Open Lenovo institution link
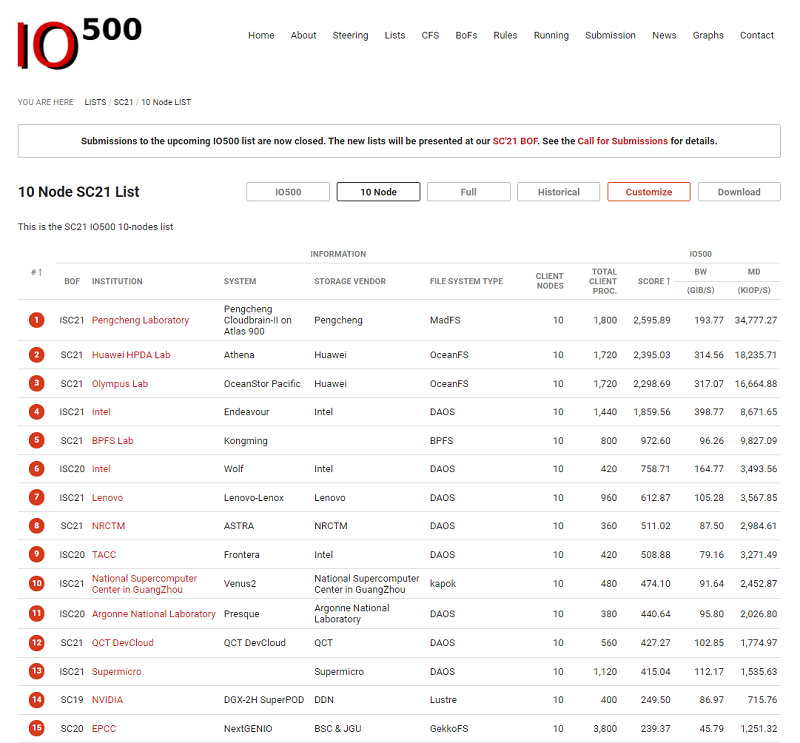Image resolution: width=800 pixels, height=743 pixels. [x=107, y=498]
